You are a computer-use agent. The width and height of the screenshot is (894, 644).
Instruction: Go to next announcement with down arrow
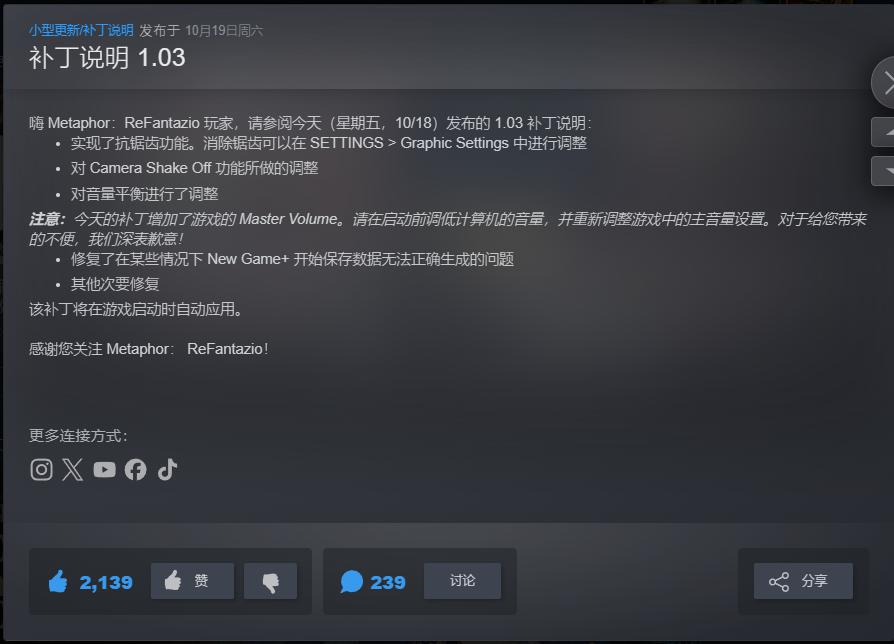coord(883,170)
